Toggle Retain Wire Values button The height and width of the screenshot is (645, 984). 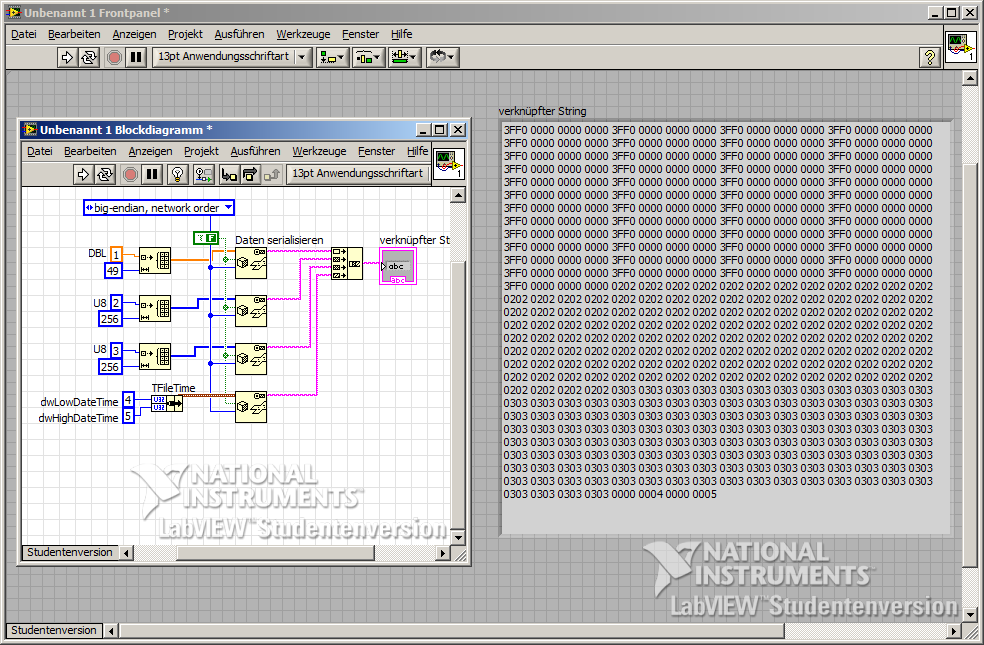(x=203, y=175)
